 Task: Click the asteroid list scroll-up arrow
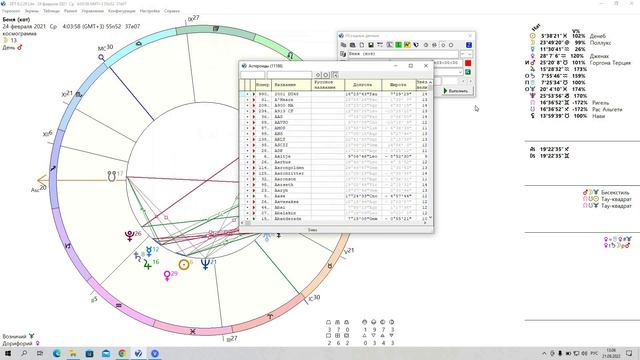coord(430,82)
